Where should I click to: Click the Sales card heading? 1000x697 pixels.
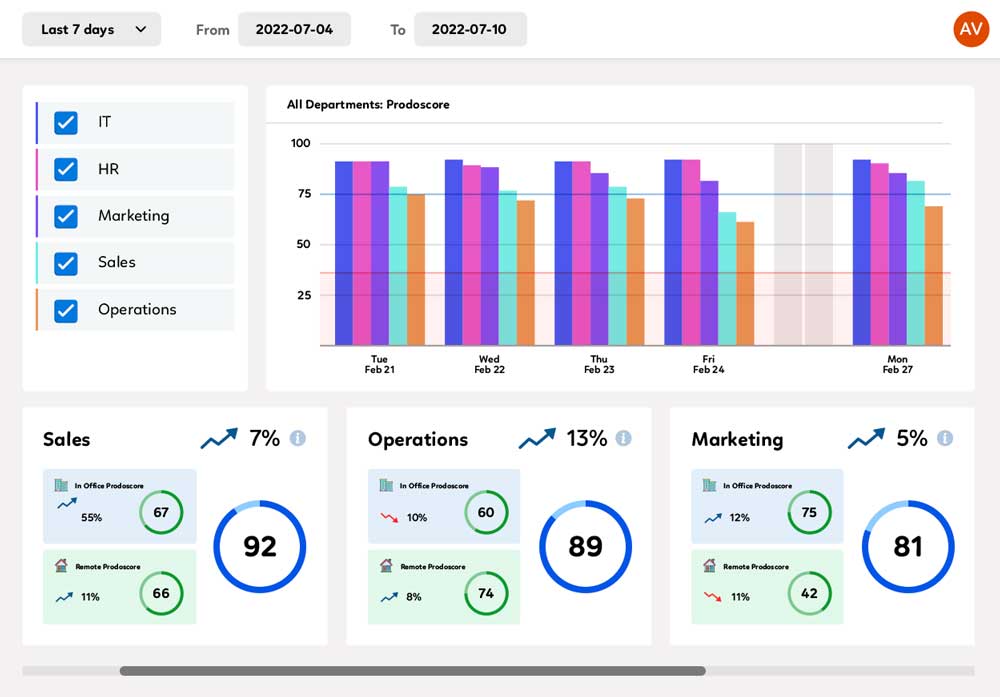click(x=66, y=439)
